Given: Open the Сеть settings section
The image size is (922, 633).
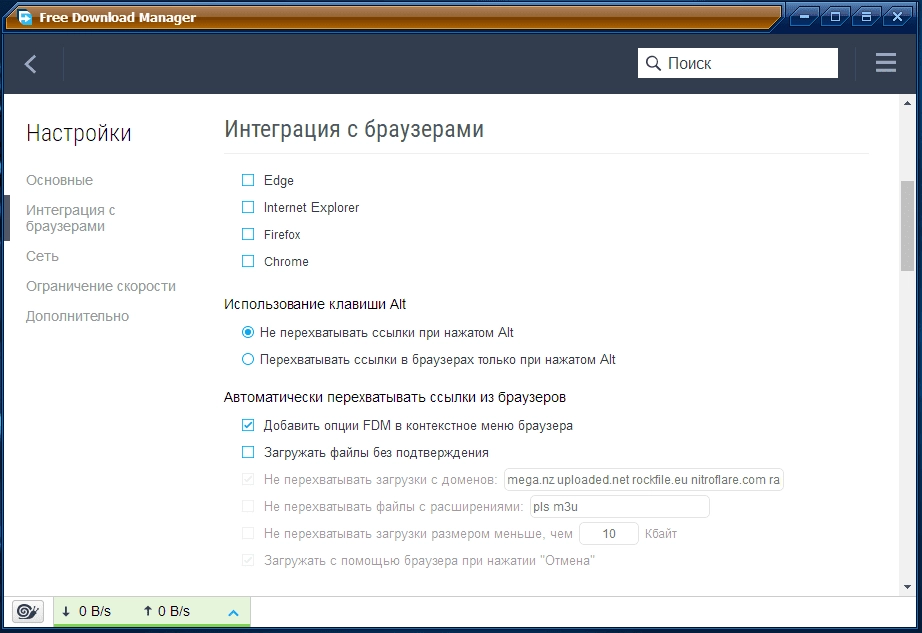Looking at the screenshot, I should pos(42,256).
